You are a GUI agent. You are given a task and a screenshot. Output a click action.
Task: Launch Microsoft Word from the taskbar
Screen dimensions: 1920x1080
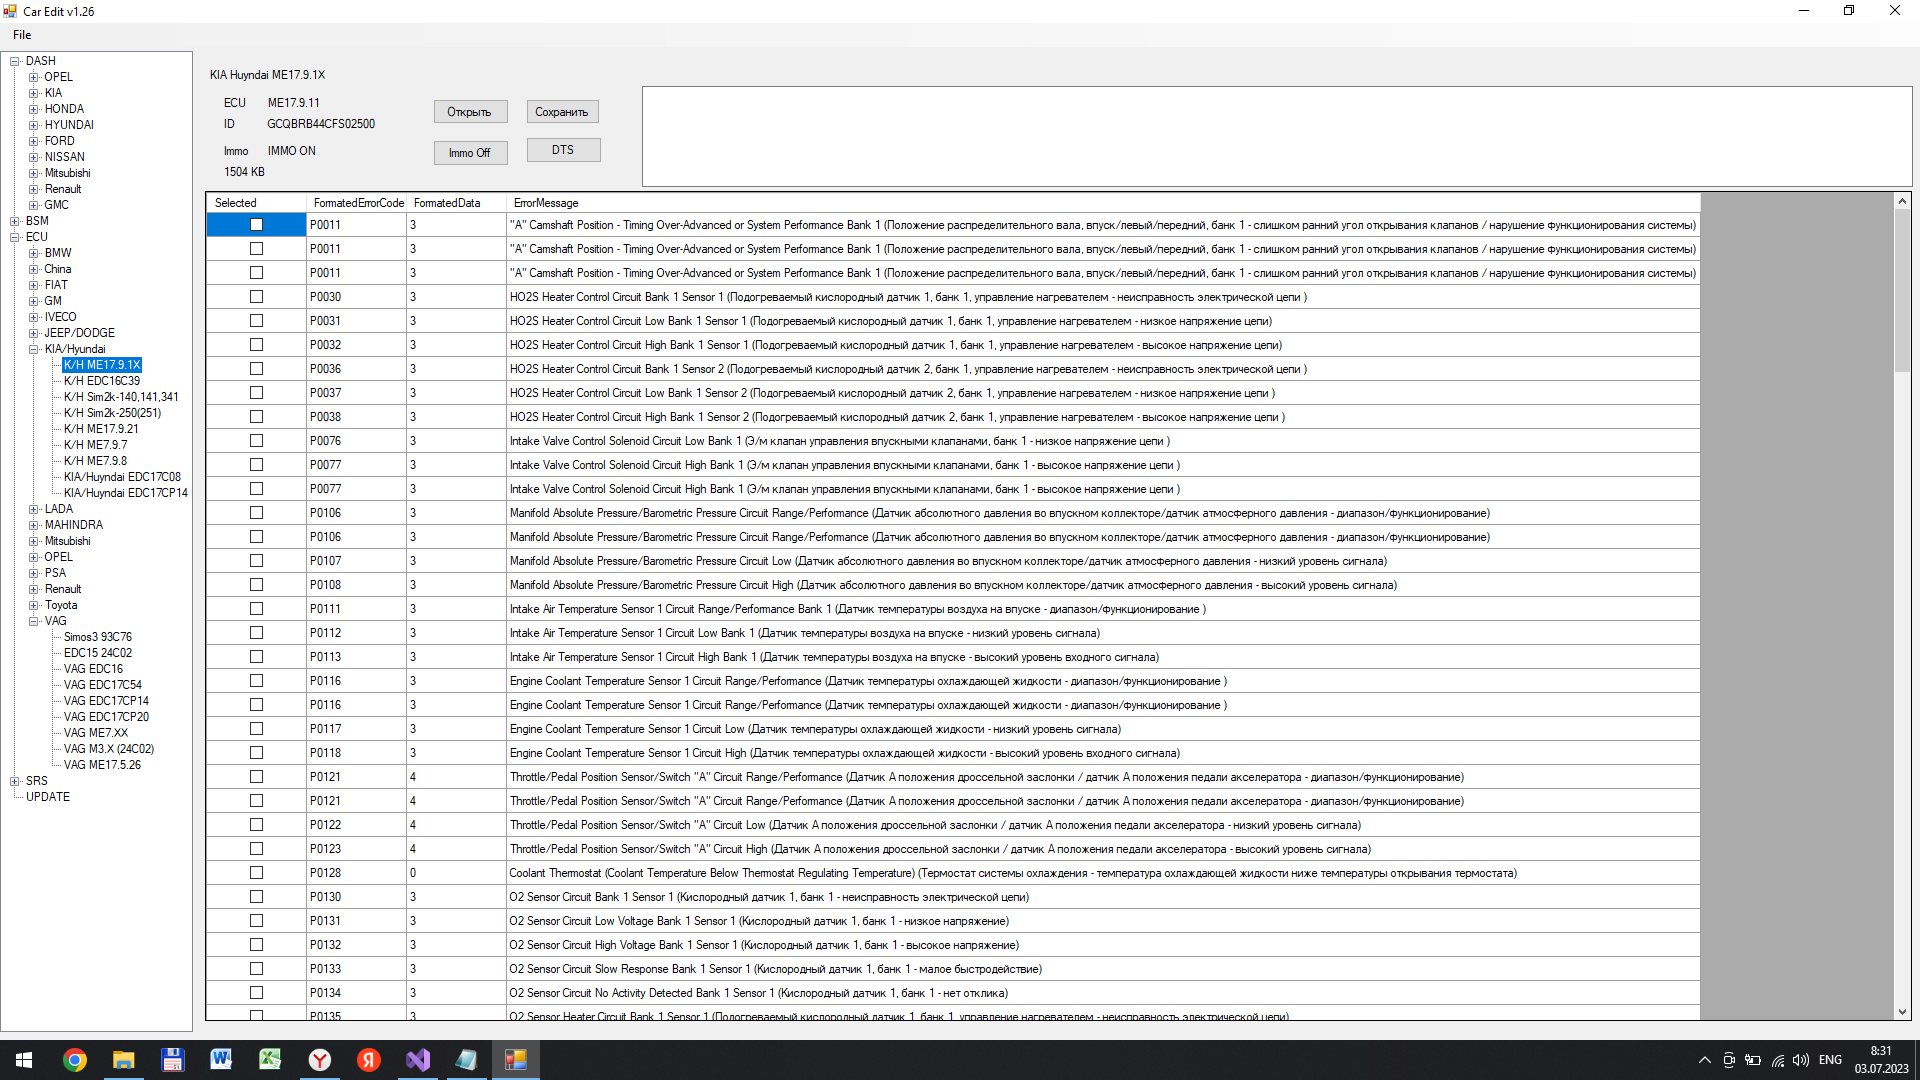pyautogui.click(x=221, y=1060)
